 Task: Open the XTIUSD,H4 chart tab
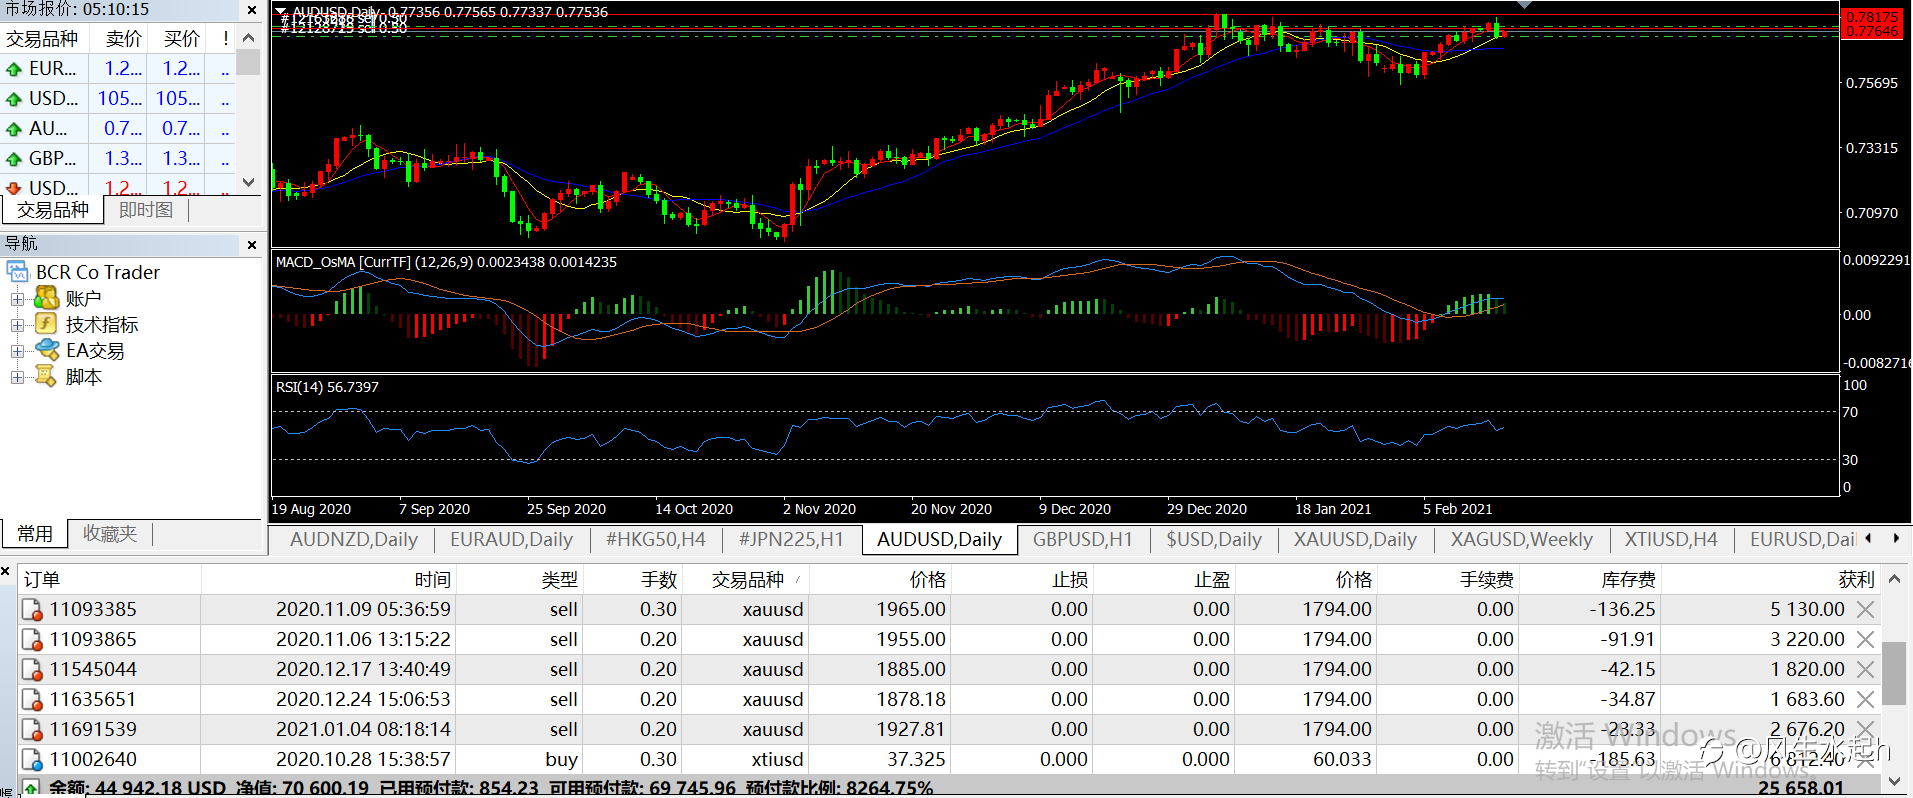click(1671, 539)
